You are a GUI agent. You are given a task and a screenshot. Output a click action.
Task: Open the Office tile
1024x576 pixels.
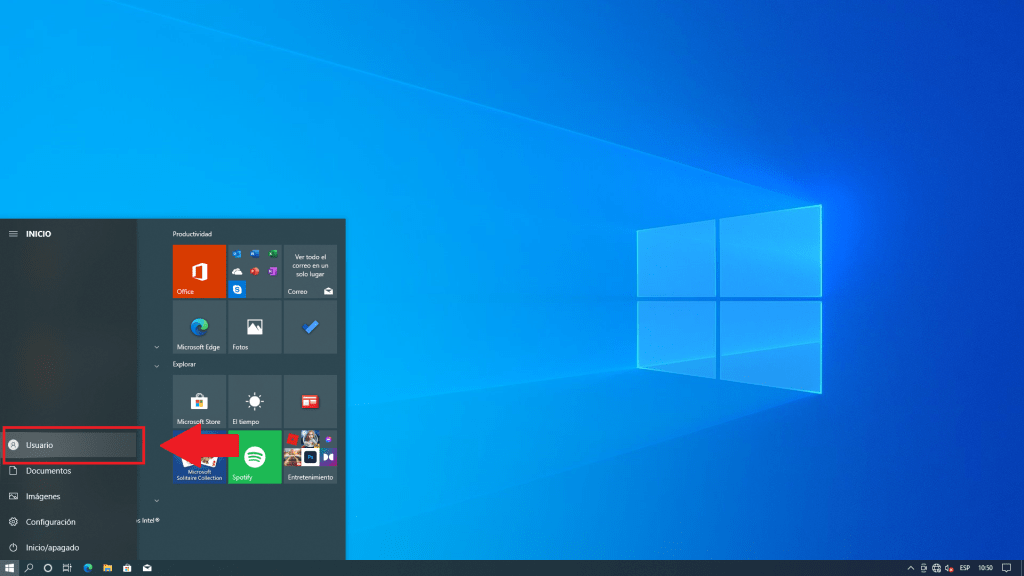pos(199,271)
